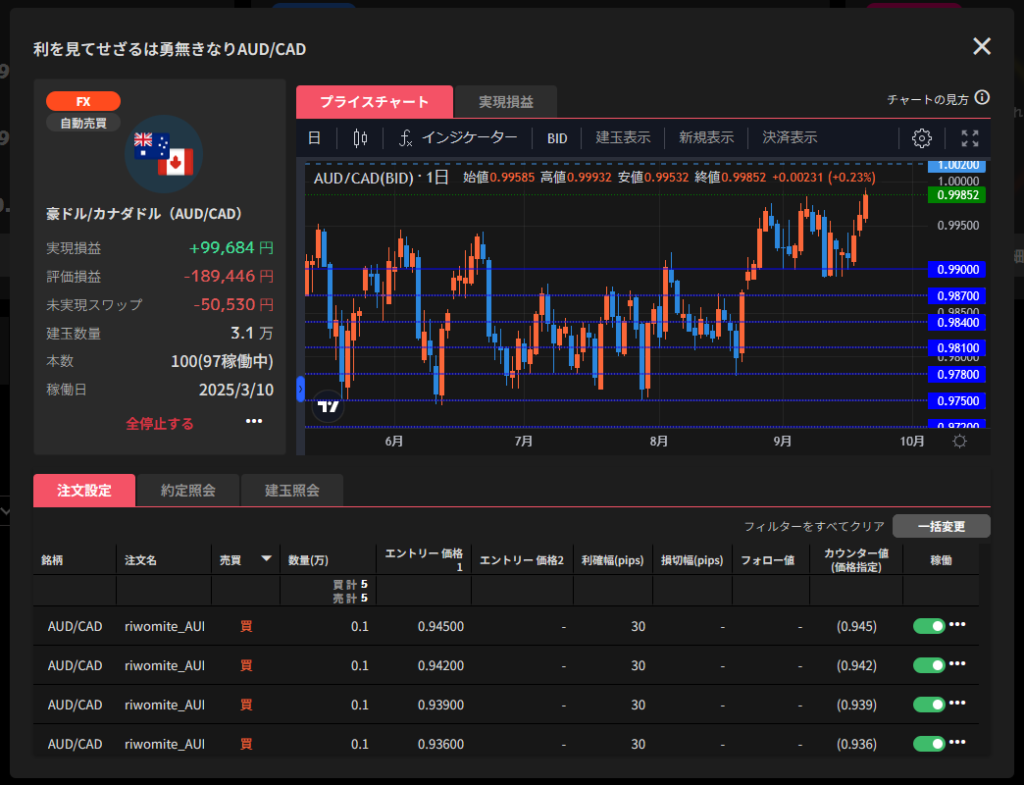
Task: Click entry price cell 0.93600
Action: (441, 744)
